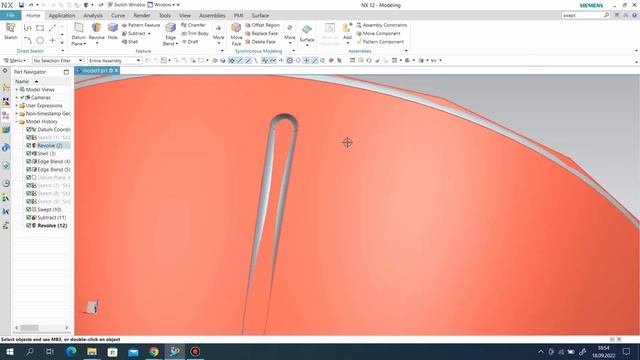Select the Line sketch tool
This screenshot has width=640, height=360.
tap(52, 28)
